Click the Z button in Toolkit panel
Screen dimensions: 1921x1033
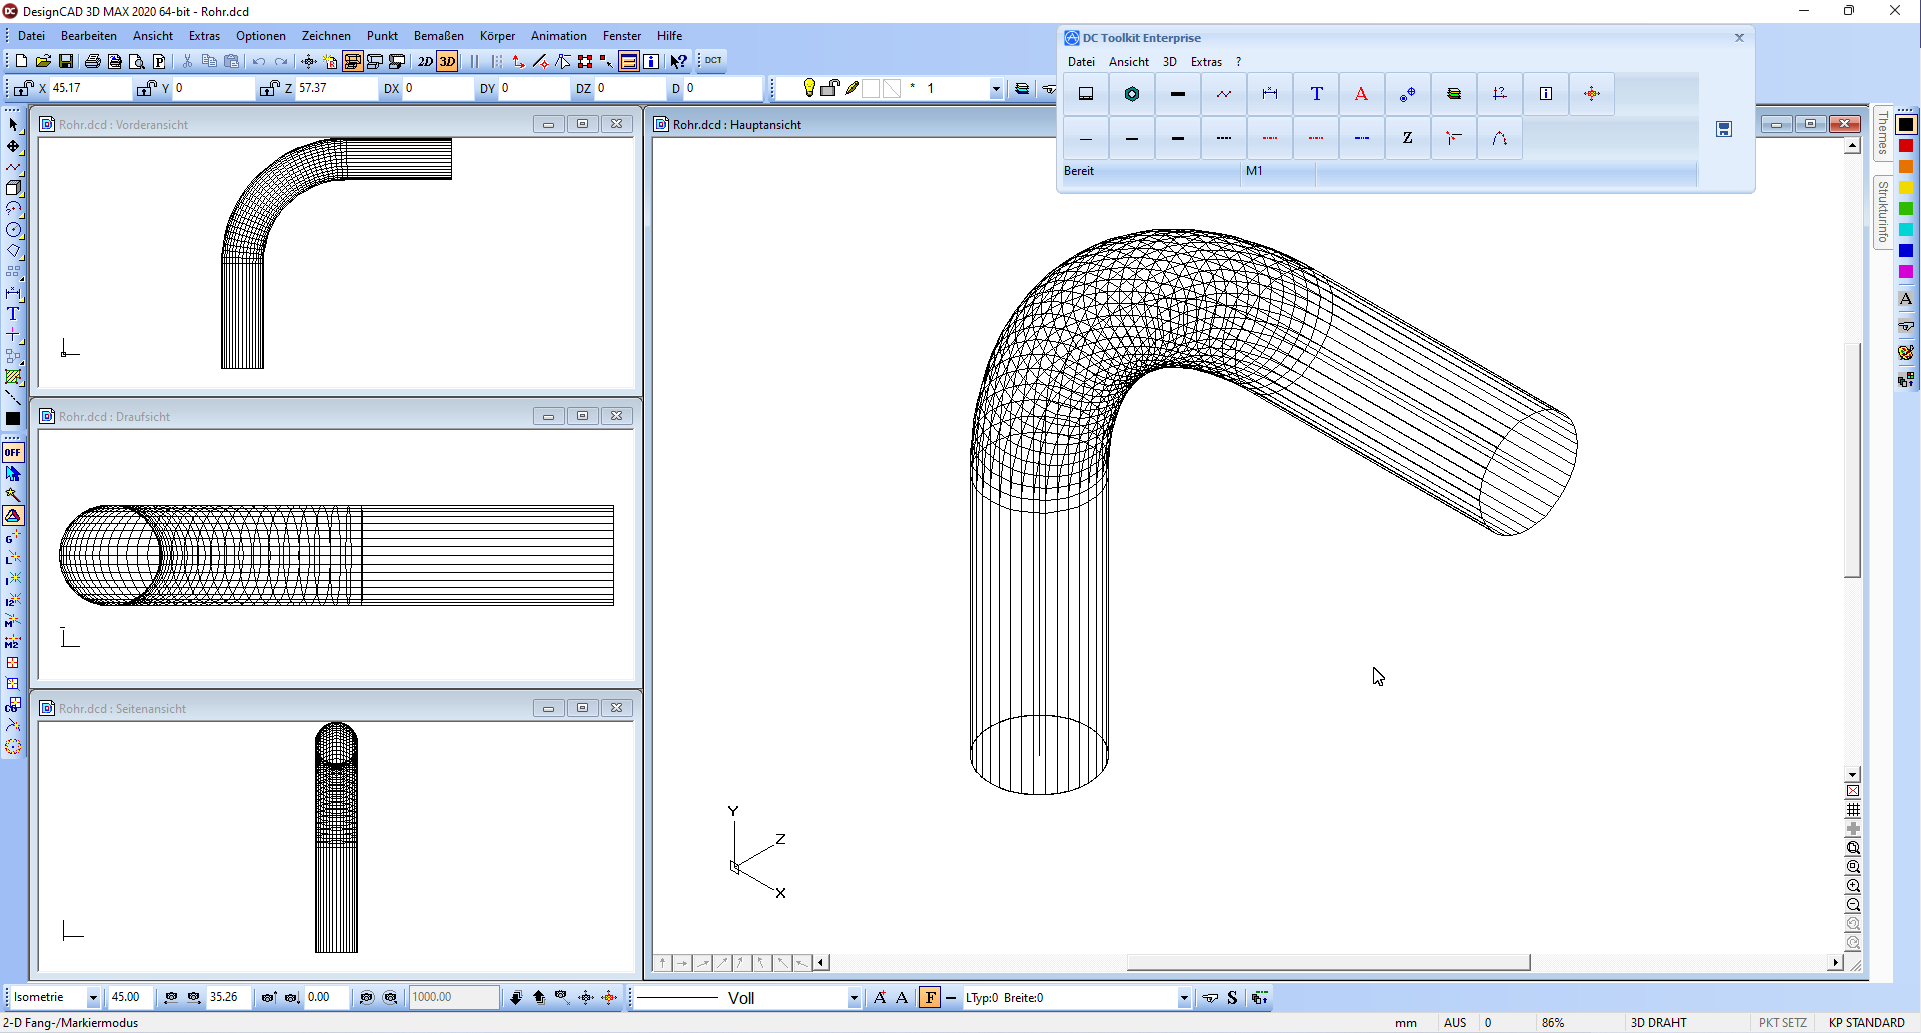(x=1407, y=138)
